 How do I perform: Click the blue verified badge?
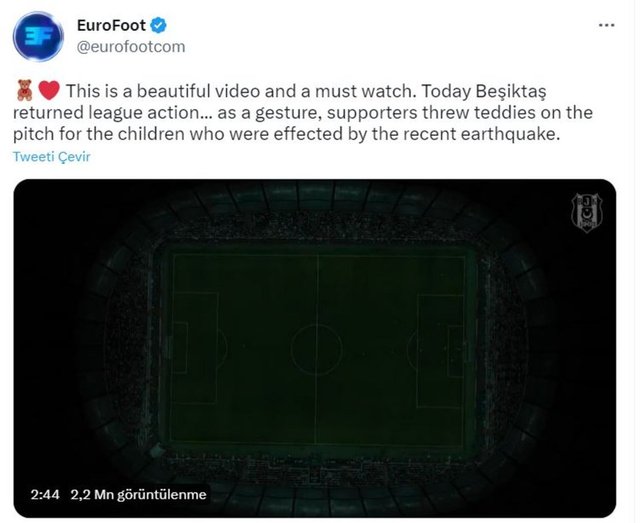tap(153, 25)
